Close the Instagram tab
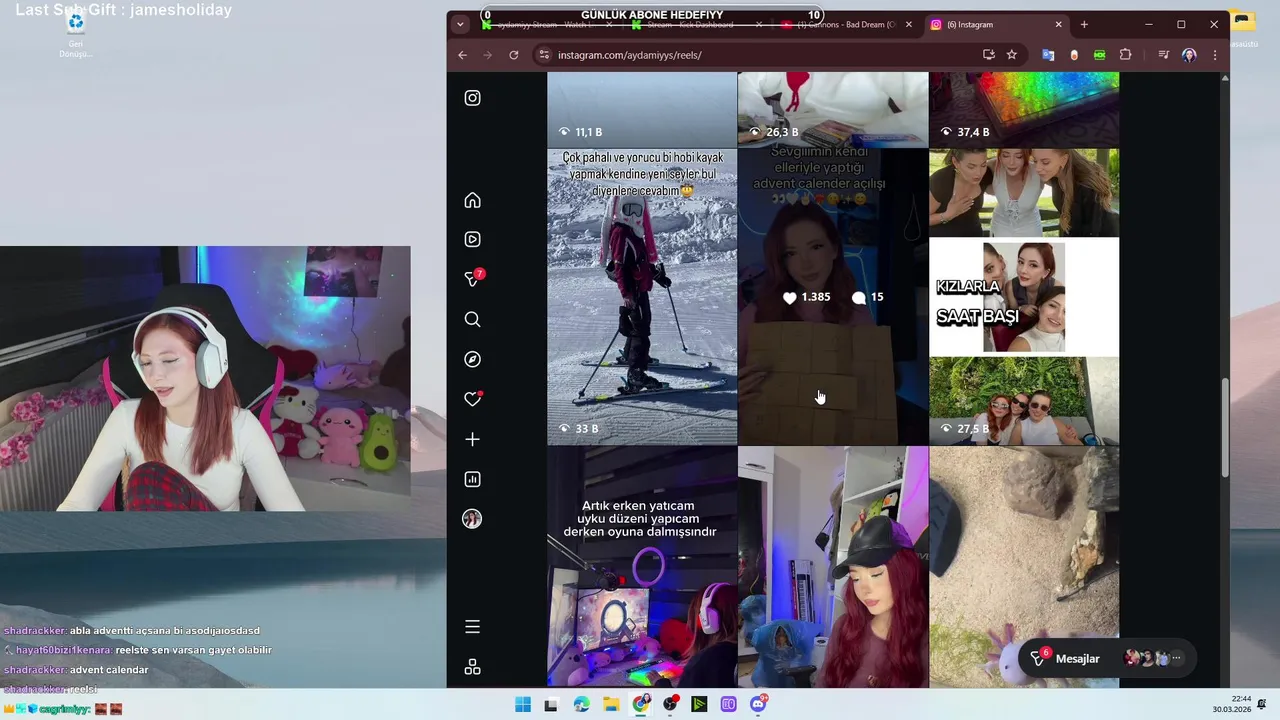This screenshot has height=720, width=1280. click(1059, 24)
